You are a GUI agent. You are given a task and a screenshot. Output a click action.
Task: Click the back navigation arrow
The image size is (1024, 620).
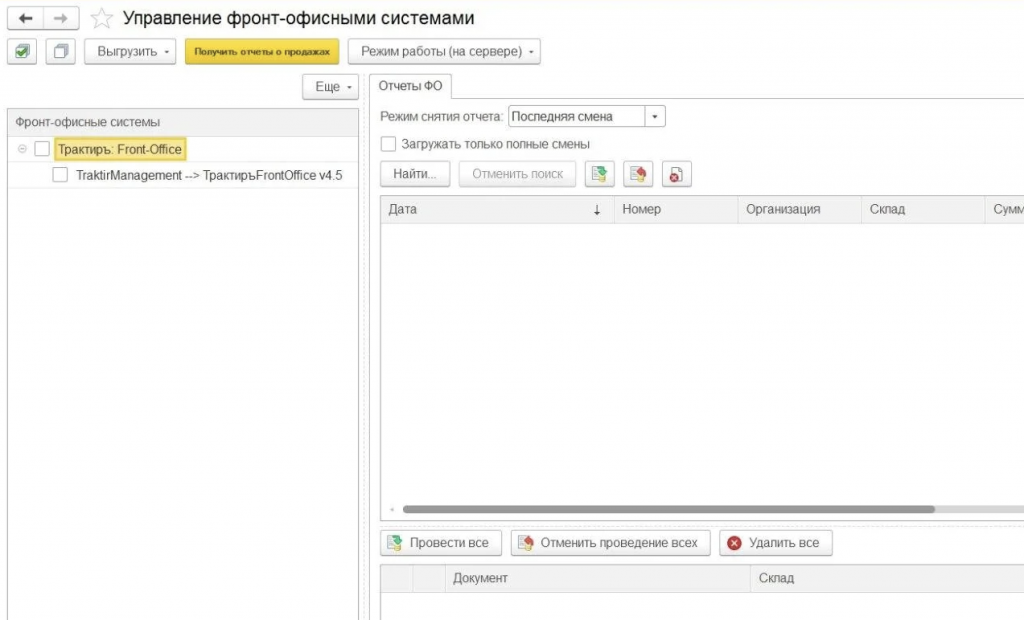pos(25,18)
